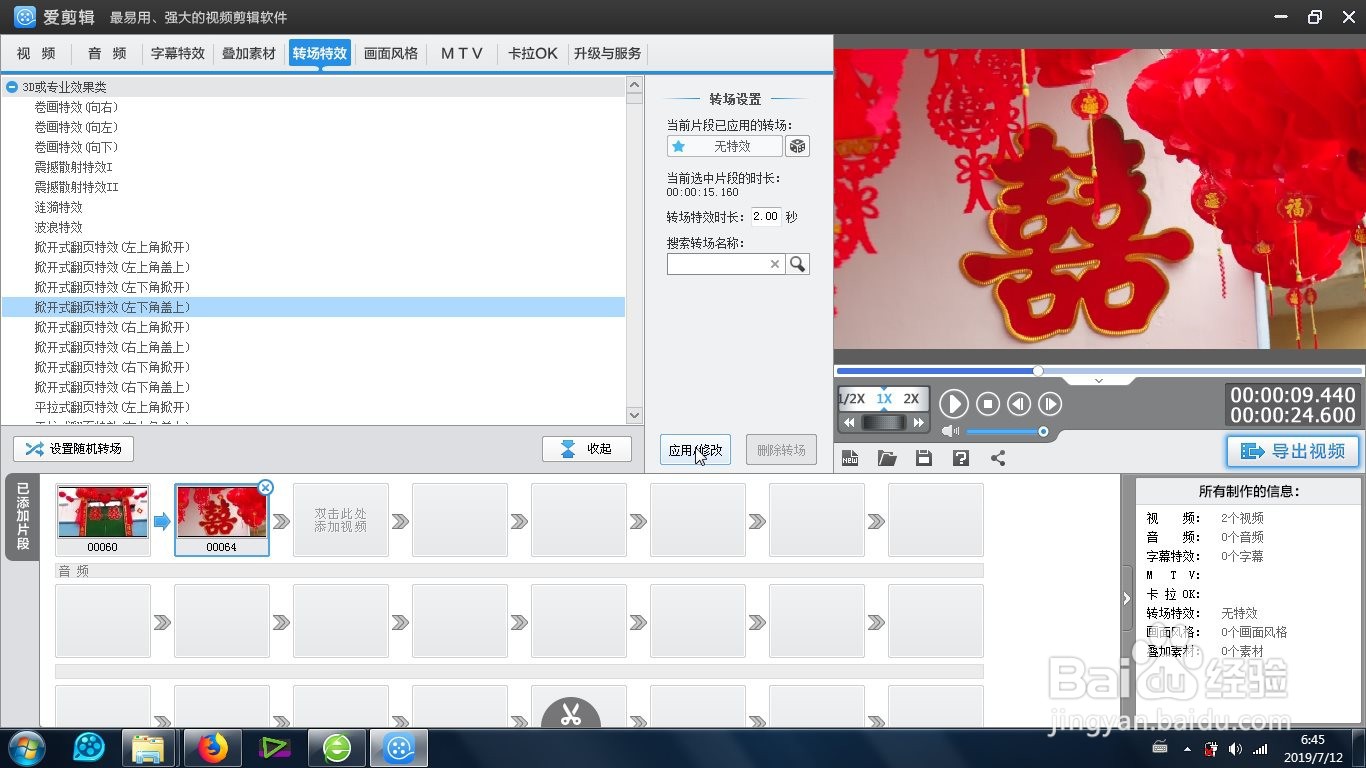Click the 收起 button

point(587,449)
